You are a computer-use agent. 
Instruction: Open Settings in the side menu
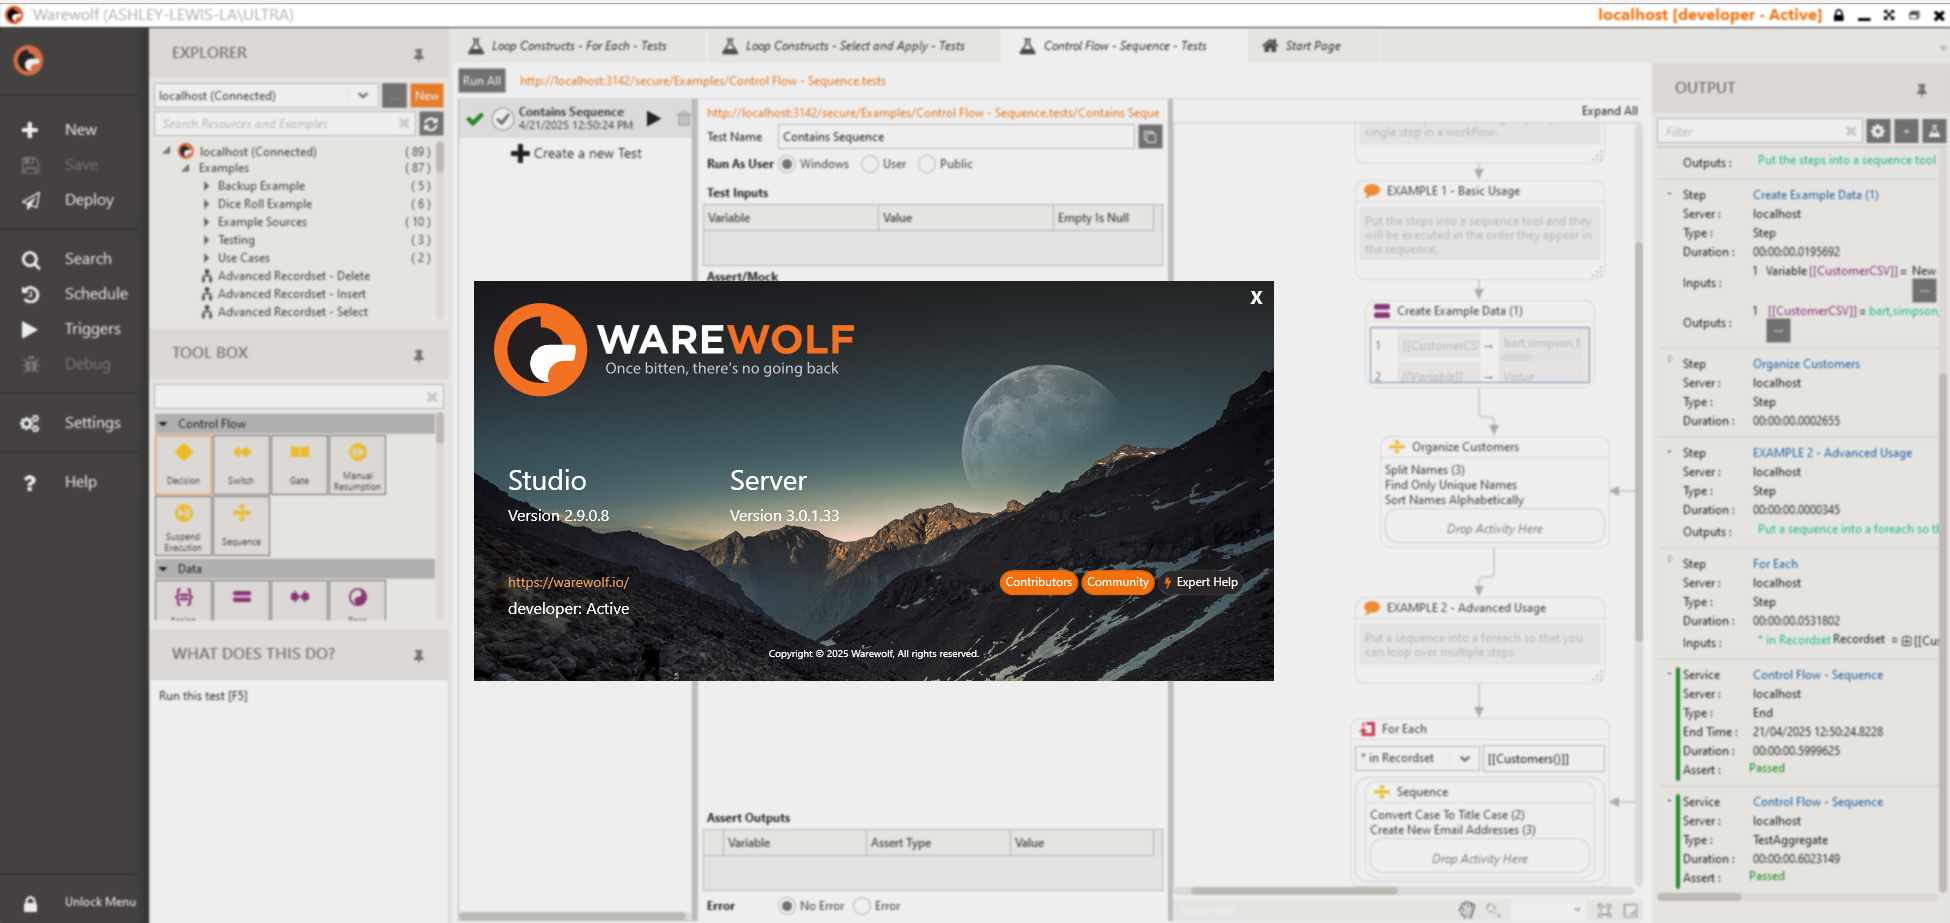(72, 423)
